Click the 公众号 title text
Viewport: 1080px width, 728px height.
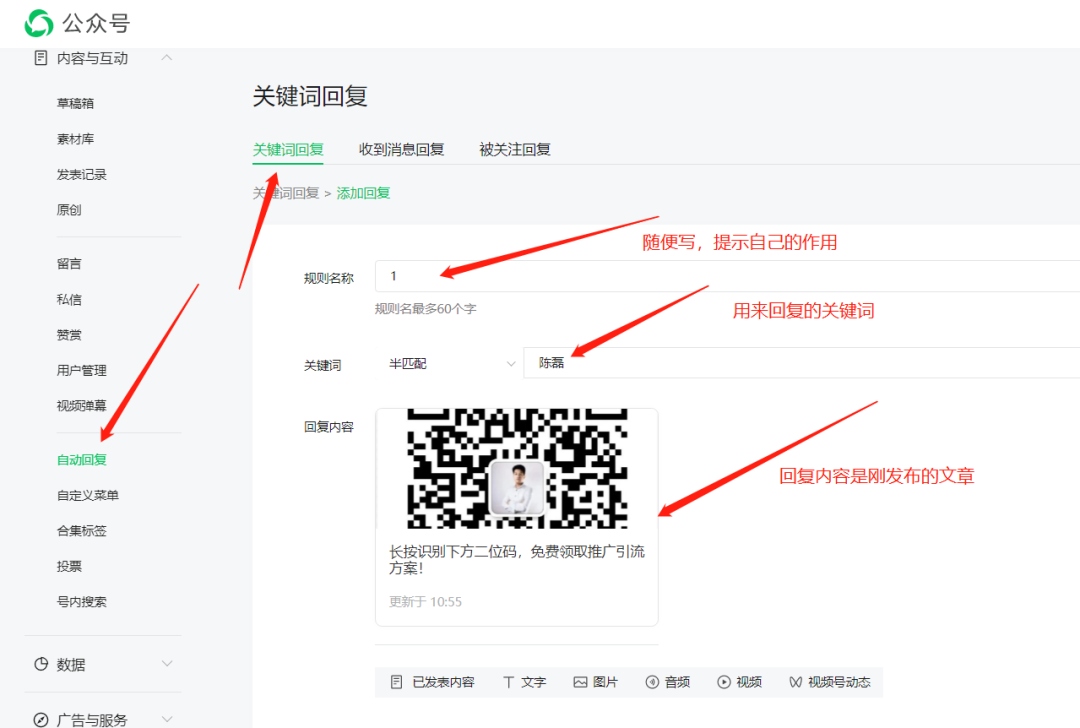click(96, 23)
